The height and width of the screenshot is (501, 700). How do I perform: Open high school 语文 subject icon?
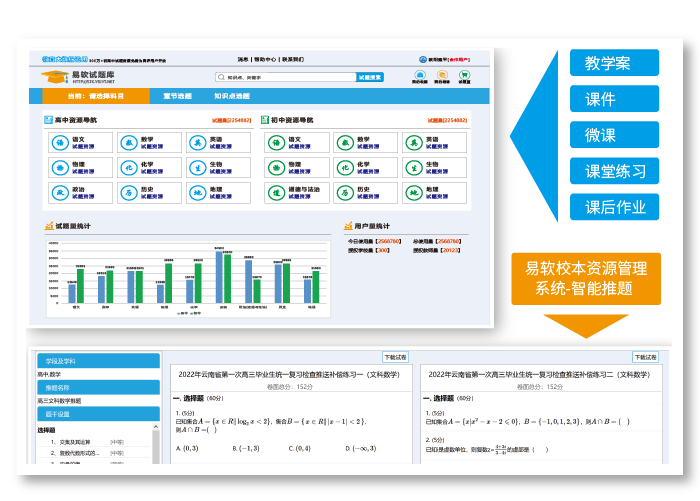[x=59, y=143]
